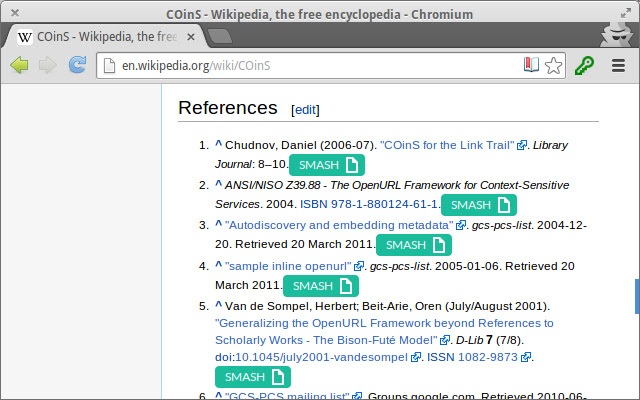The image size is (640, 400).
Task: Click external link icon after ISSN 1082-9873
Action: (x=526, y=357)
